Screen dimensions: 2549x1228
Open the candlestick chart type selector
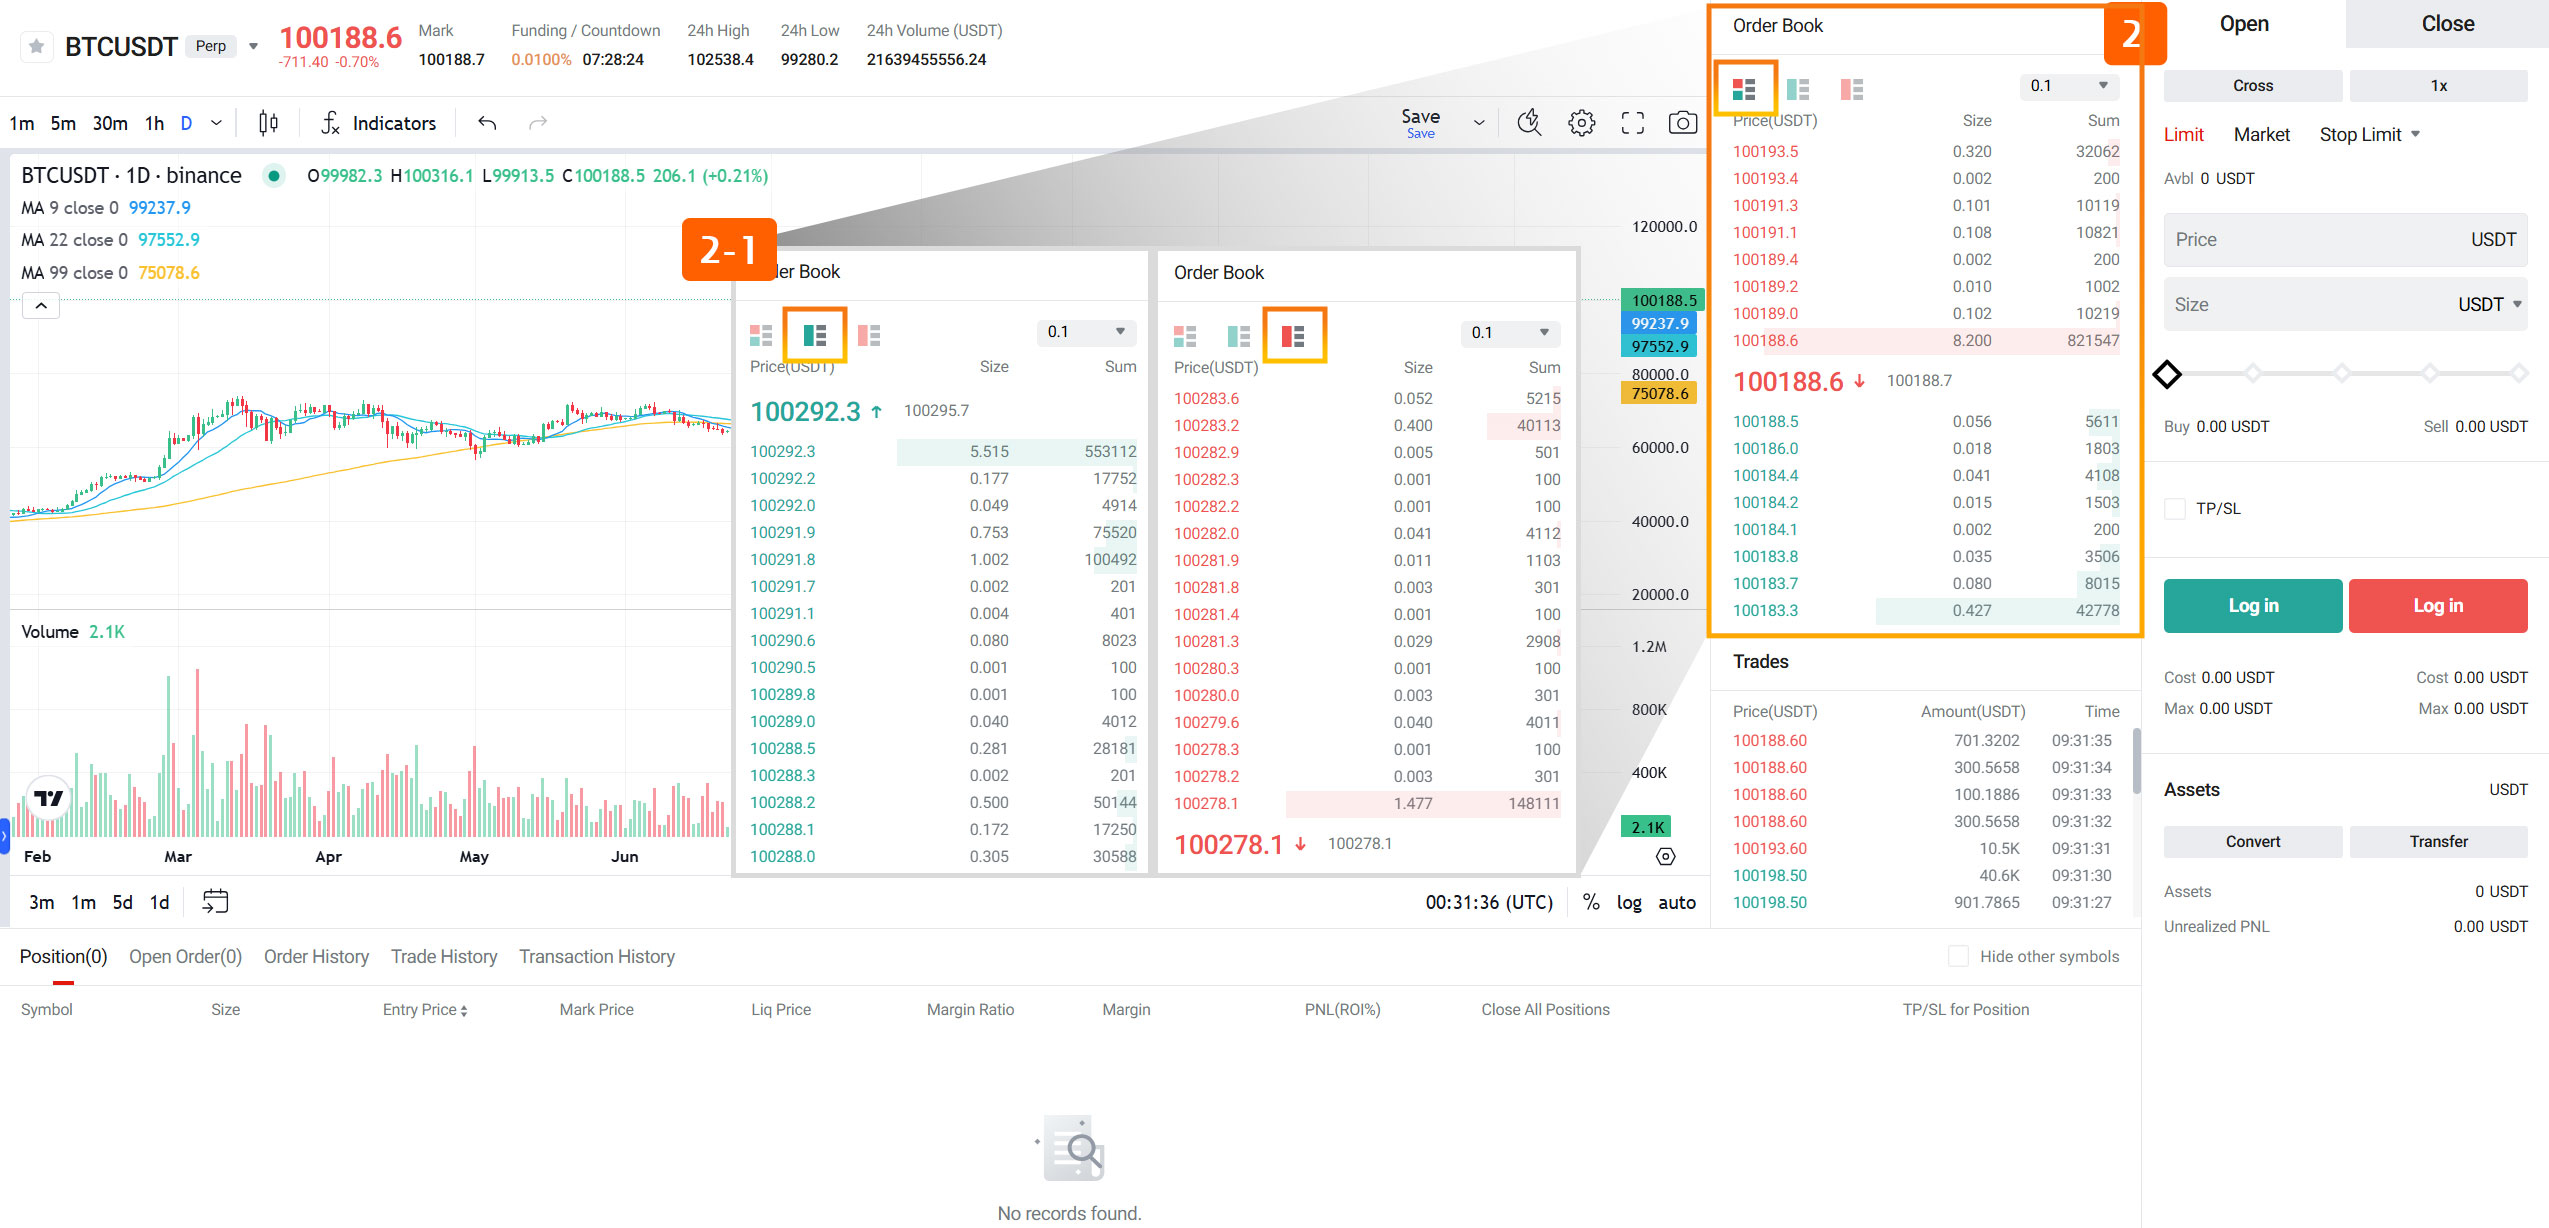(x=268, y=123)
